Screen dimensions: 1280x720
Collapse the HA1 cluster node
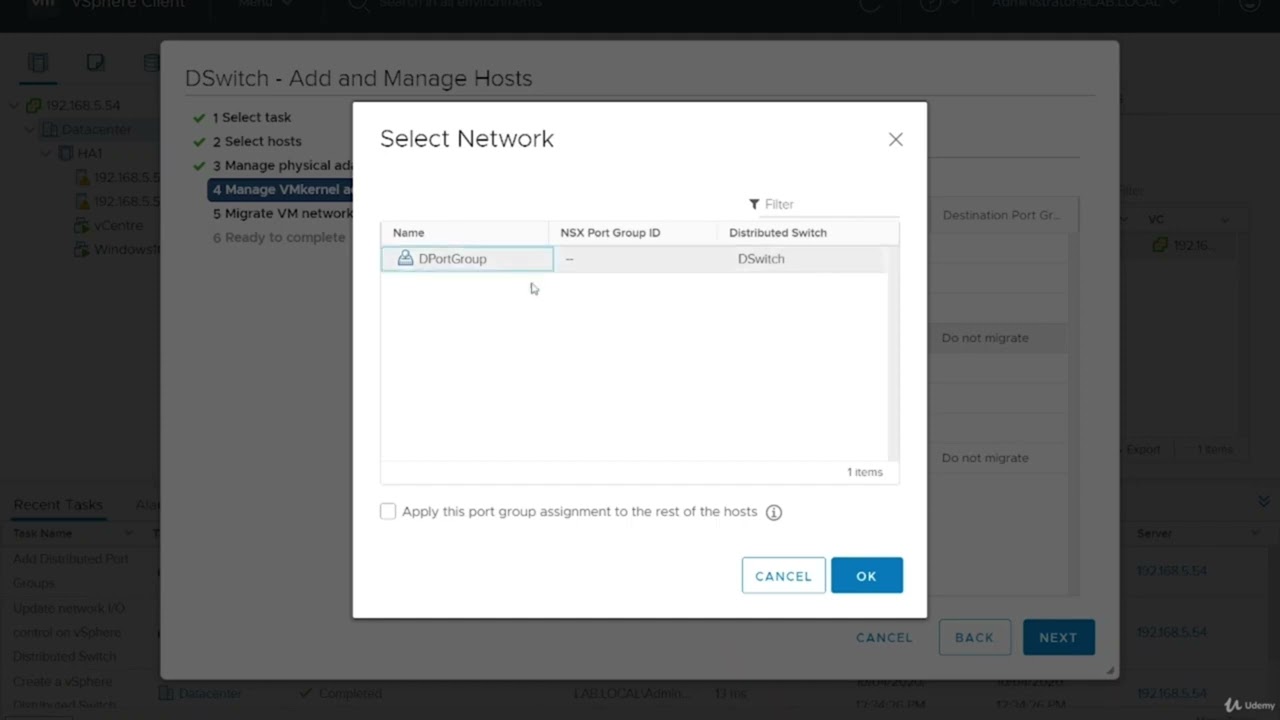coord(47,153)
